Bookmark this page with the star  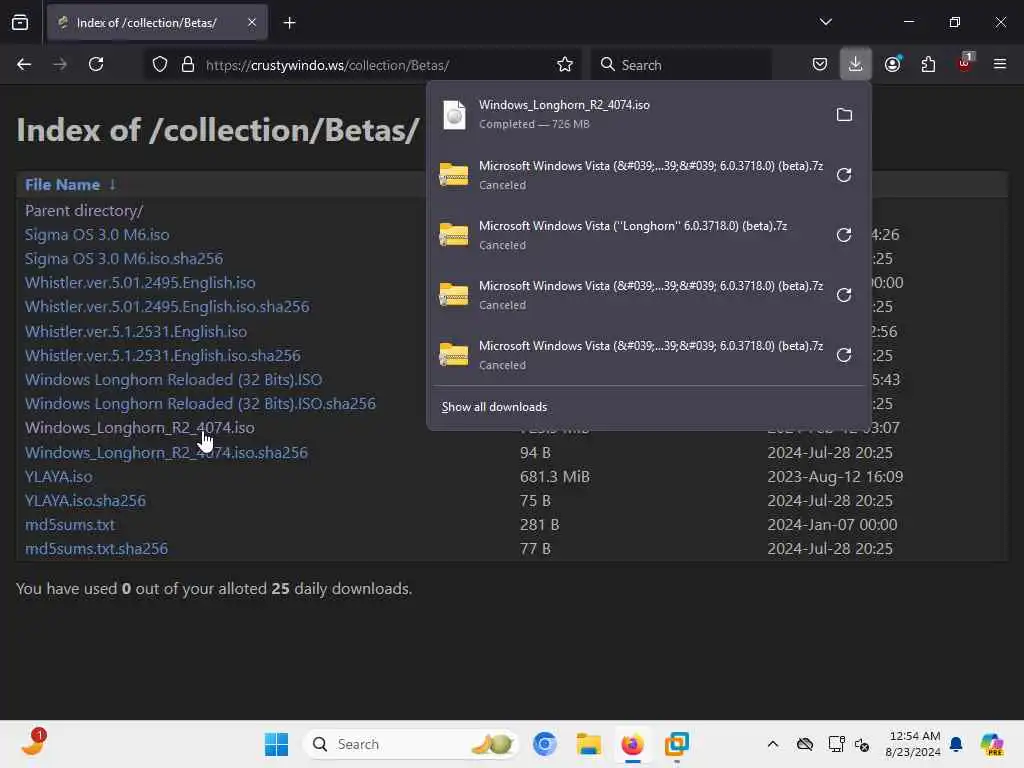pos(565,65)
